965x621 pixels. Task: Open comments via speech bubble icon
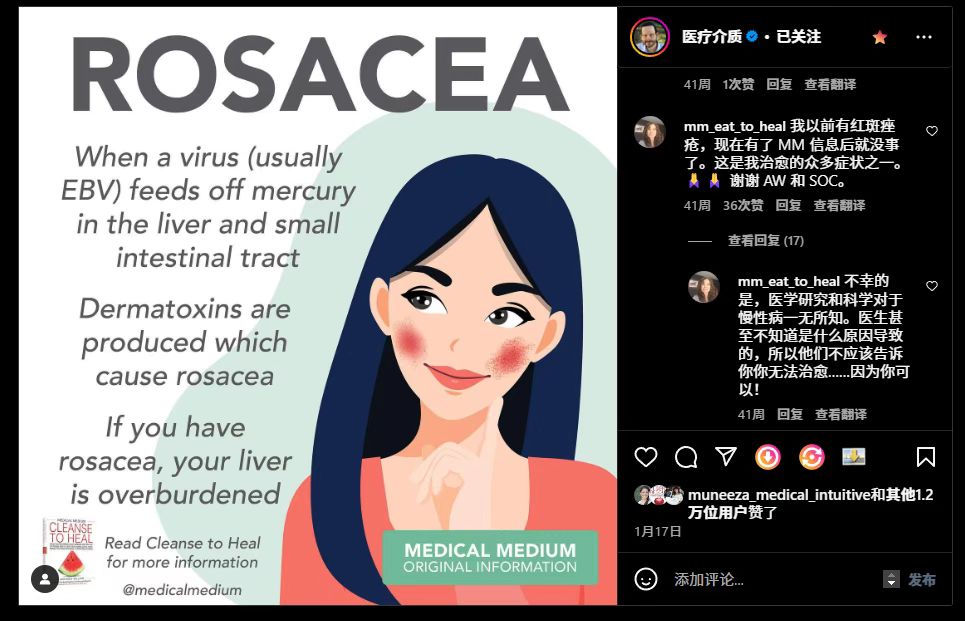686,457
